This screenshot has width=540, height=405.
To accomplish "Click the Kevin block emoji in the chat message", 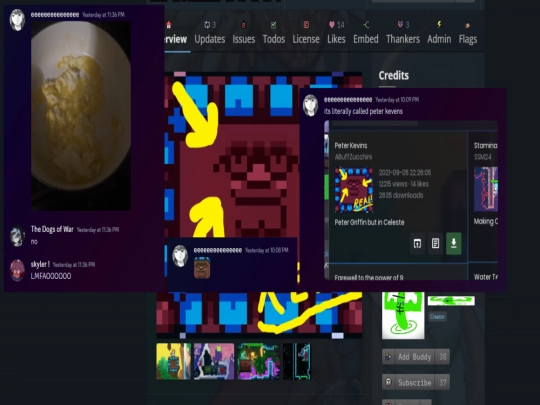I will [x=202, y=268].
